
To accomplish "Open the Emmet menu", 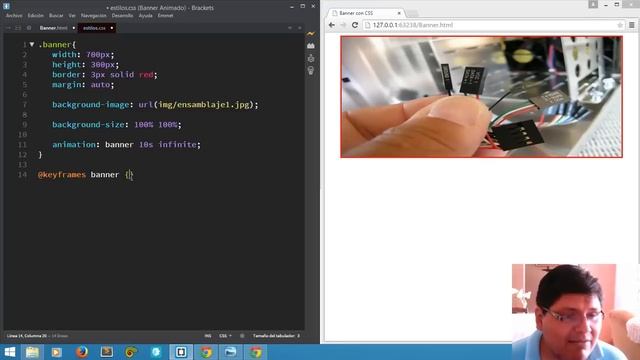I will (165, 16).
